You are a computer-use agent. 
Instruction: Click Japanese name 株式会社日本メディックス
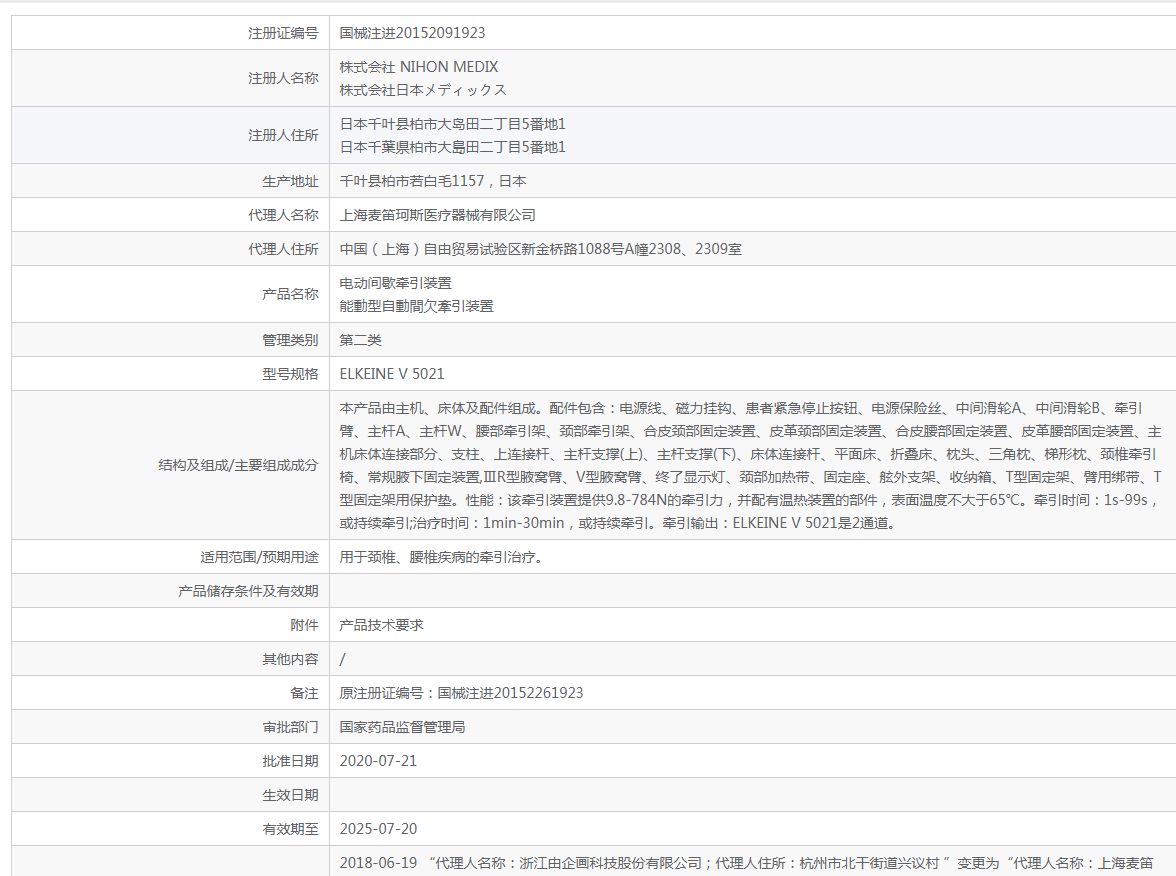pyautogui.click(x=423, y=90)
